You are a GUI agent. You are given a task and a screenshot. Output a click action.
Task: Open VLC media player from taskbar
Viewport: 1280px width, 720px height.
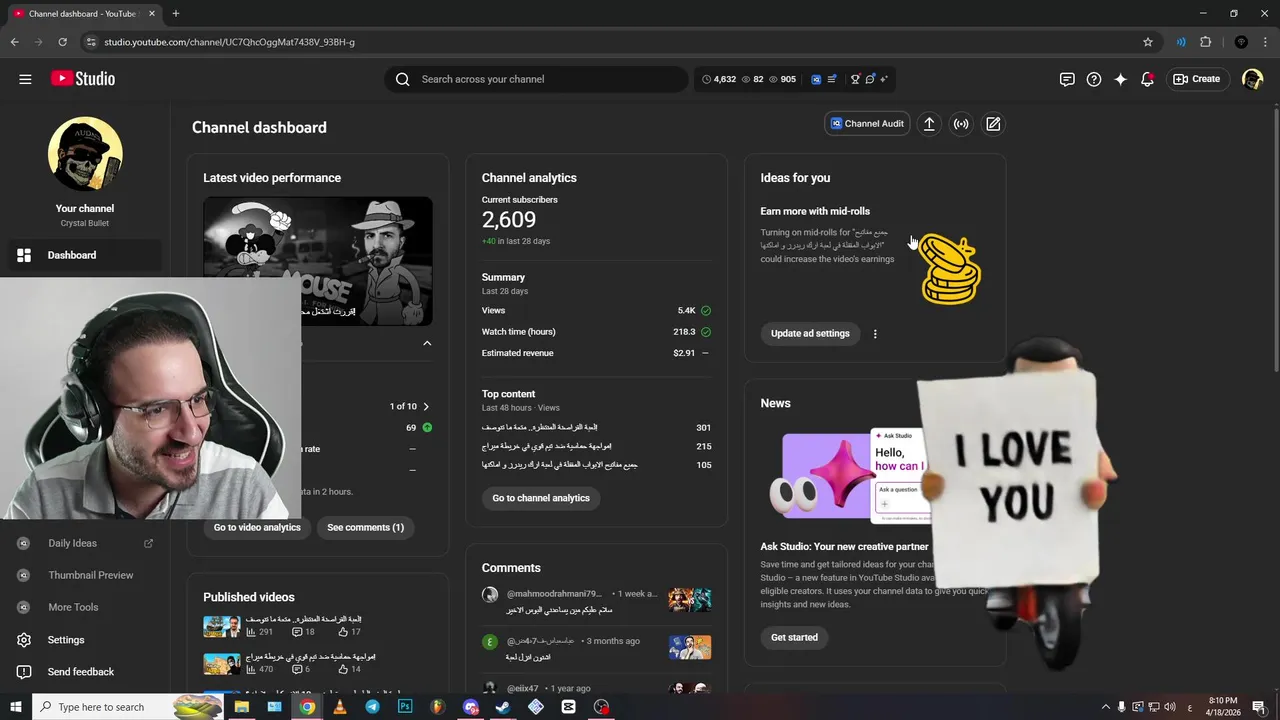340,707
